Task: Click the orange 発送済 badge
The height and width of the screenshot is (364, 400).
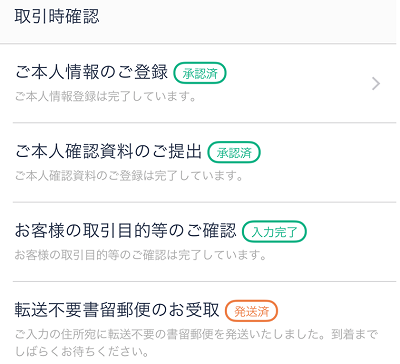Action: (251, 311)
